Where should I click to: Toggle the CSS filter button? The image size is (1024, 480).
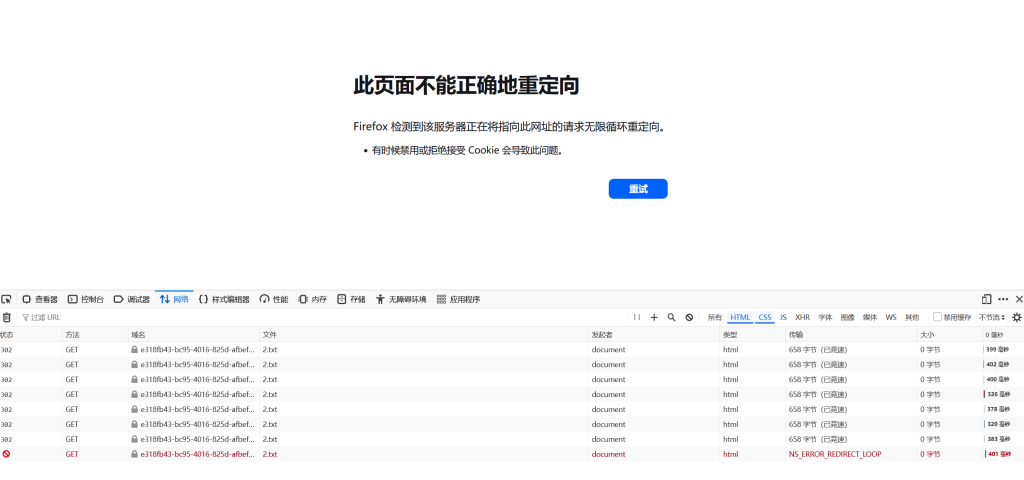pyautogui.click(x=765, y=317)
